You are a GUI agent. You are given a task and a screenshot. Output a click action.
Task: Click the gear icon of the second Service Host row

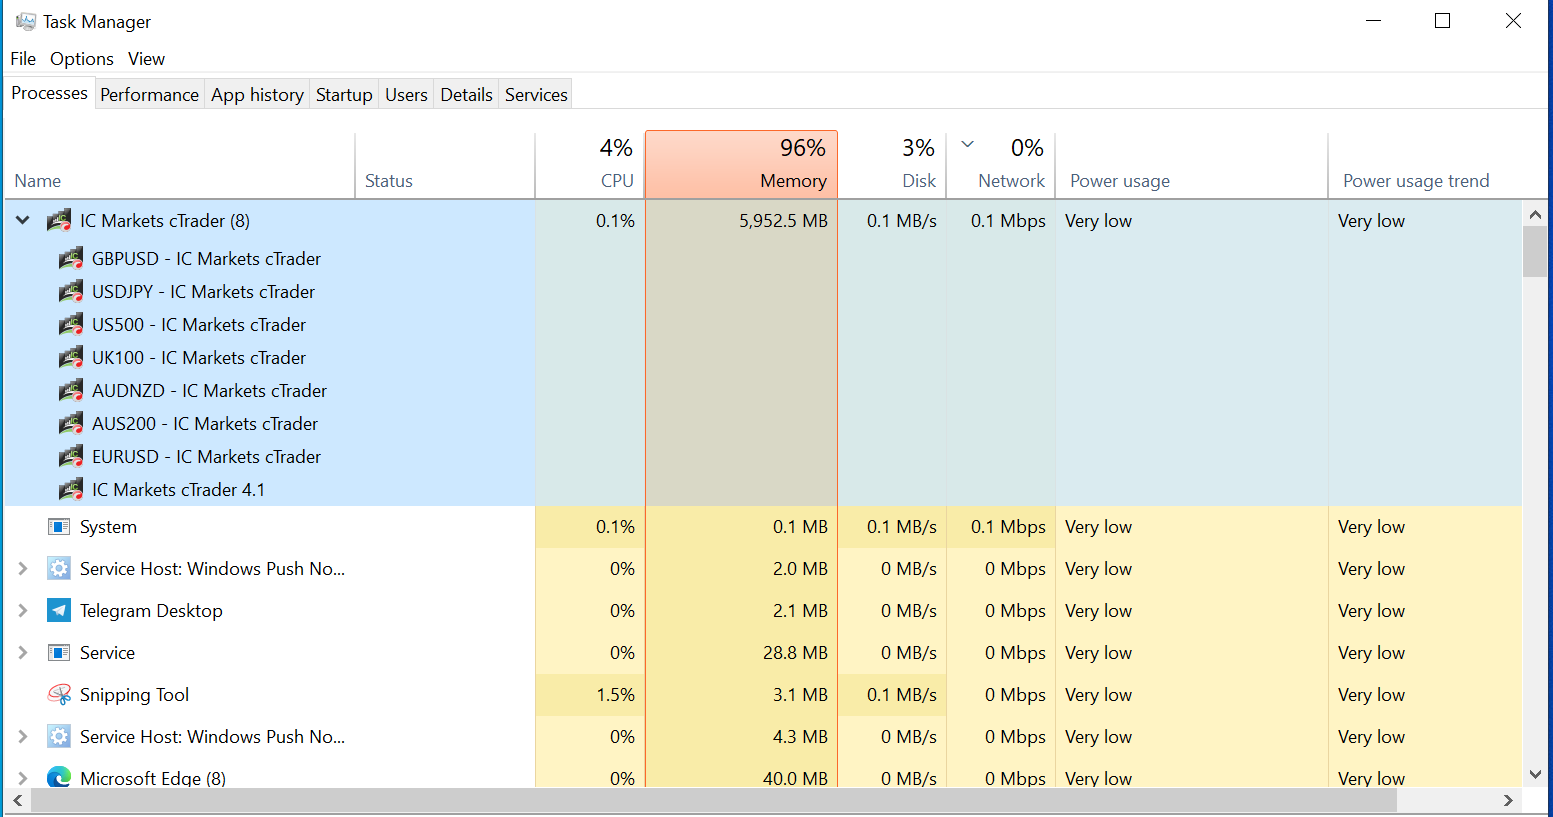point(59,737)
